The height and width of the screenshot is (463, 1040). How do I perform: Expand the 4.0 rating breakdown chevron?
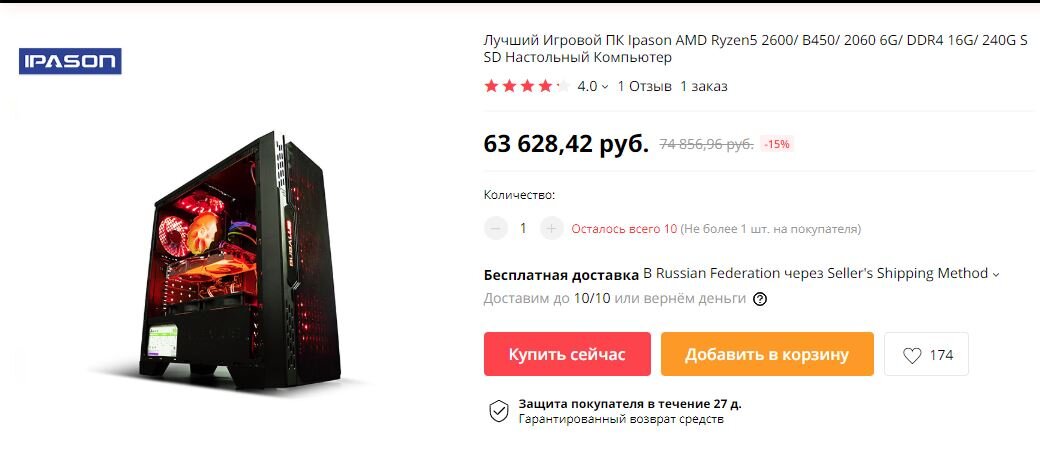click(x=604, y=87)
